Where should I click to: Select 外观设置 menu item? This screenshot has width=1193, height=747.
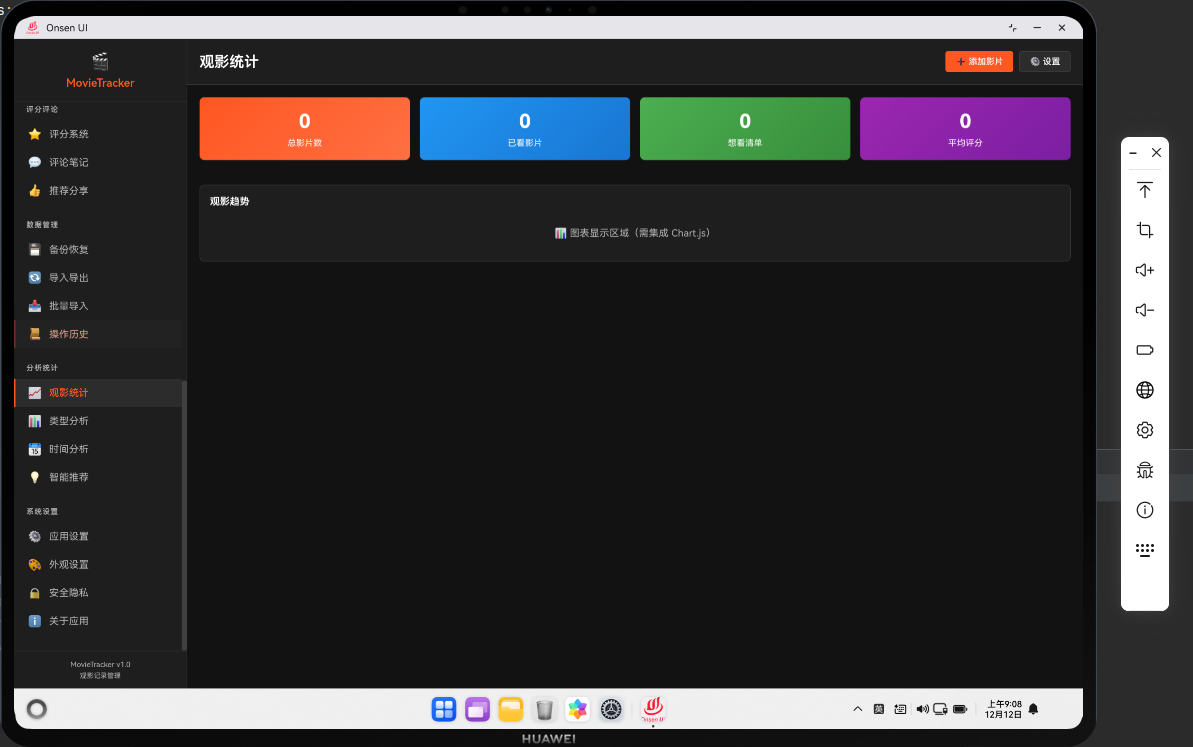(x=97, y=564)
